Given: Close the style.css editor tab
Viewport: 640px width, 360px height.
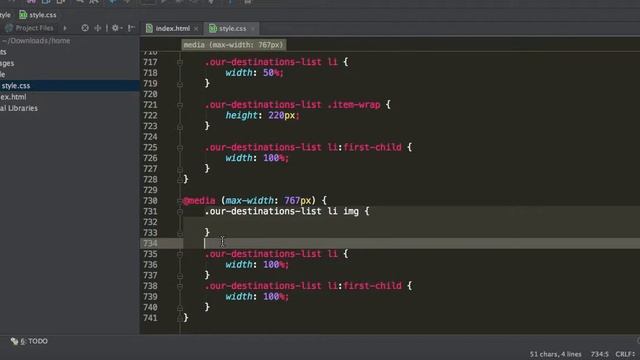Looking at the screenshot, I should 253,29.
